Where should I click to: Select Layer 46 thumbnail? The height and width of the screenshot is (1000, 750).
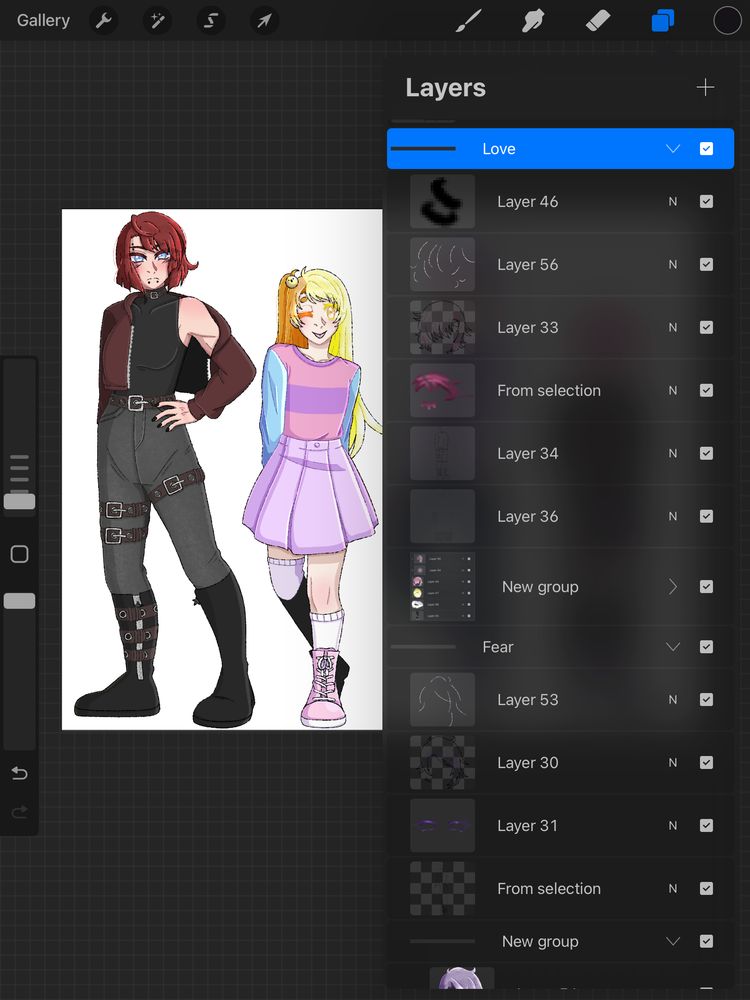coord(443,202)
